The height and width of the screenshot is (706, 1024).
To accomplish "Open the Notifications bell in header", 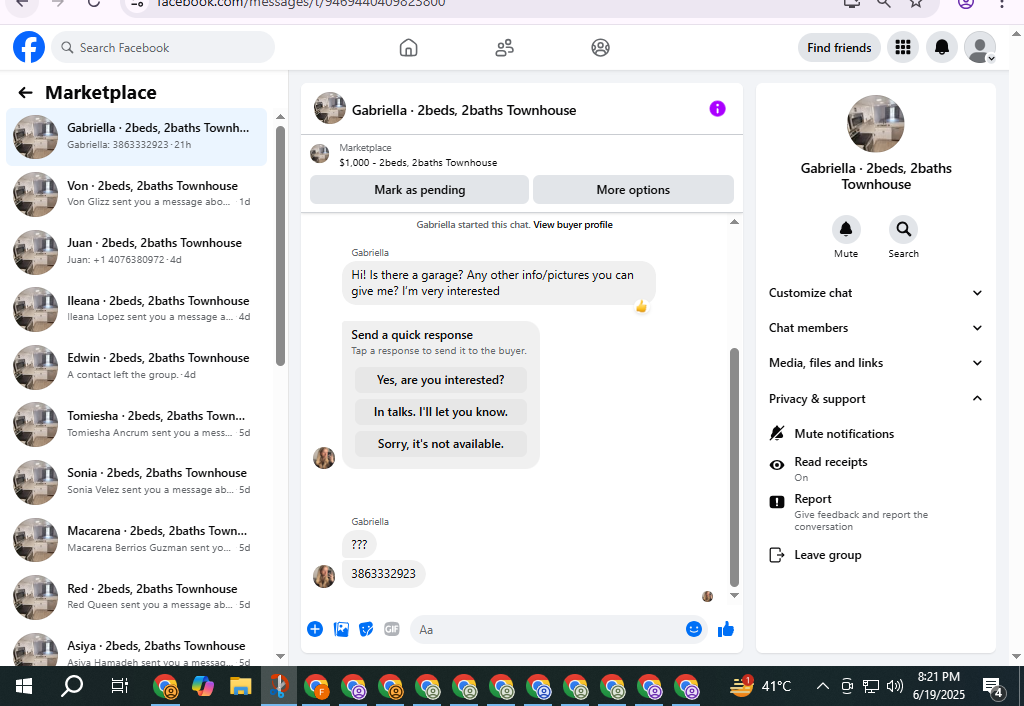I will 941,47.
